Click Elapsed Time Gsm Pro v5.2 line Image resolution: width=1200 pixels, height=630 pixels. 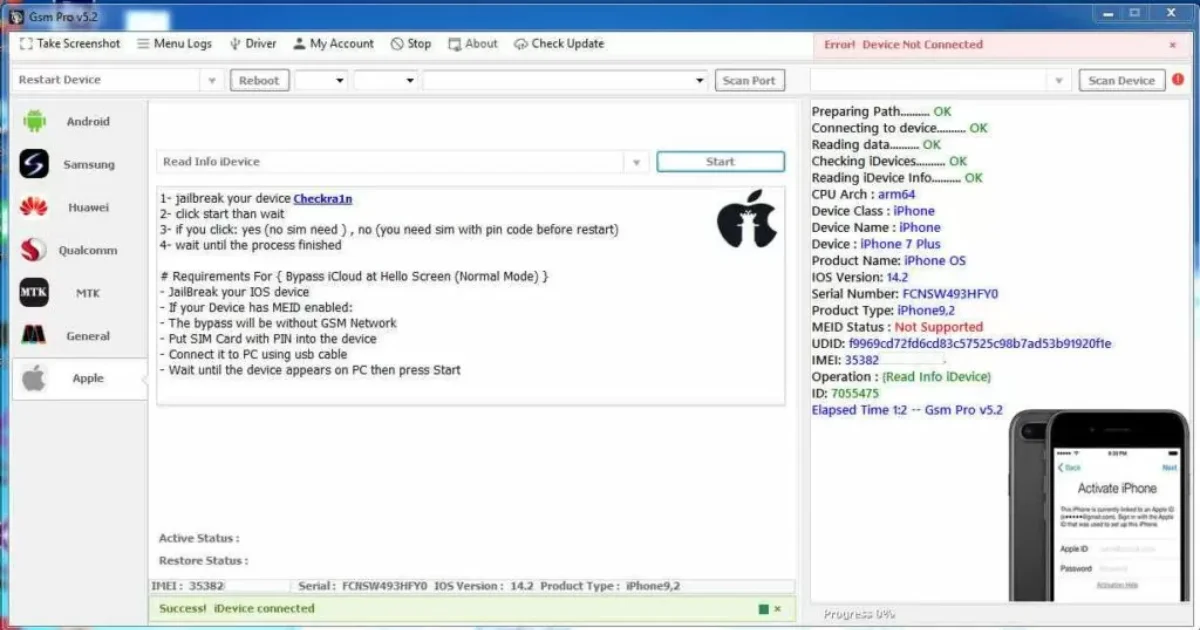[x=907, y=410]
